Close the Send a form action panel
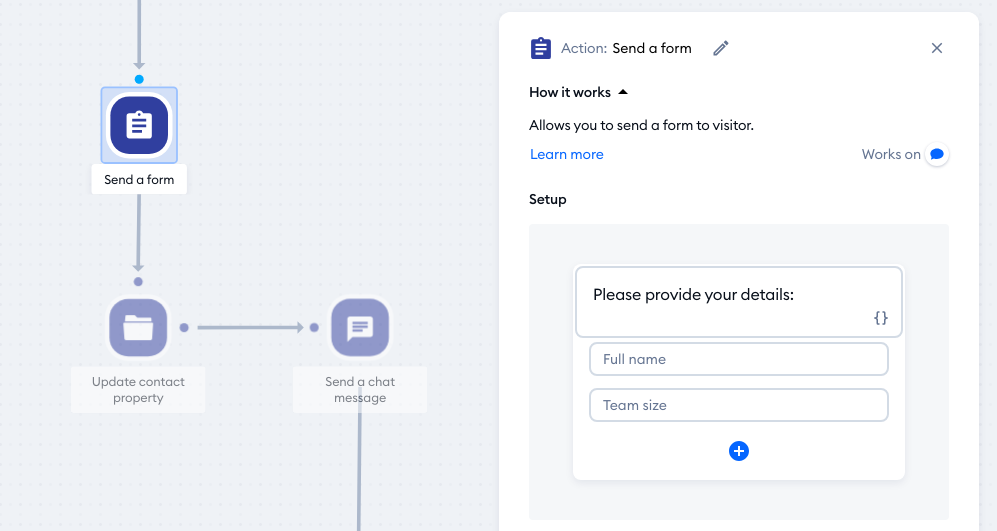The height and width of the screenshot is (531, 997). [x=937, y=48]
